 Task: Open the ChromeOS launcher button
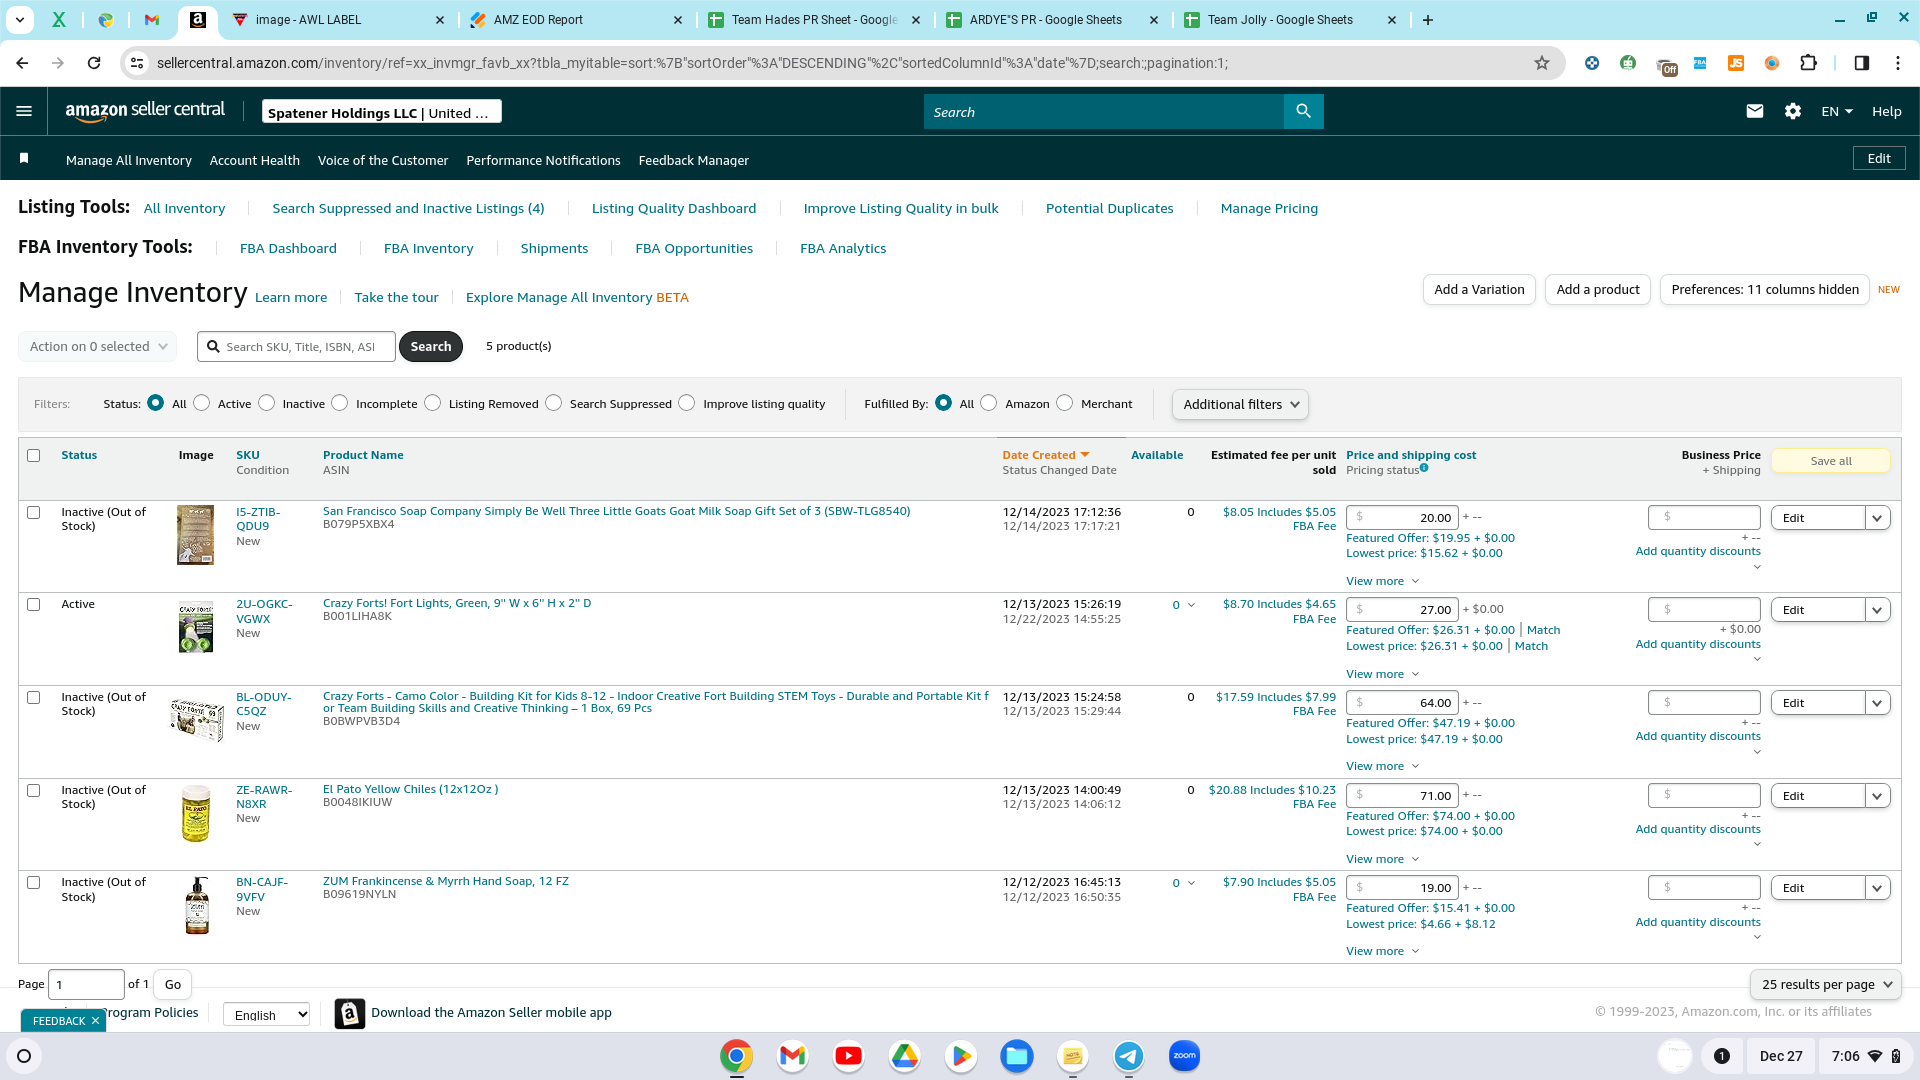[x=24, y=1056]
